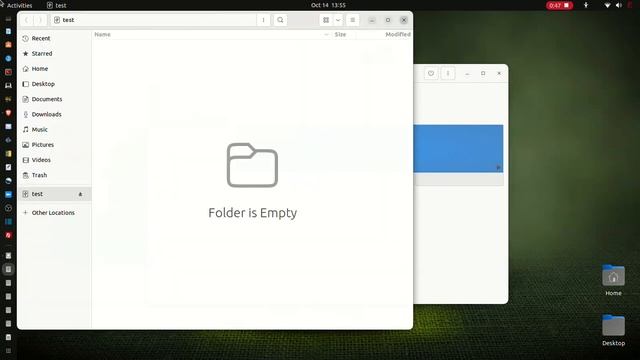Image resolution: width=640 pixels, height=360 pixels.
Task: Open the Home folder icon on the desktop
Action: click(613, 280)
